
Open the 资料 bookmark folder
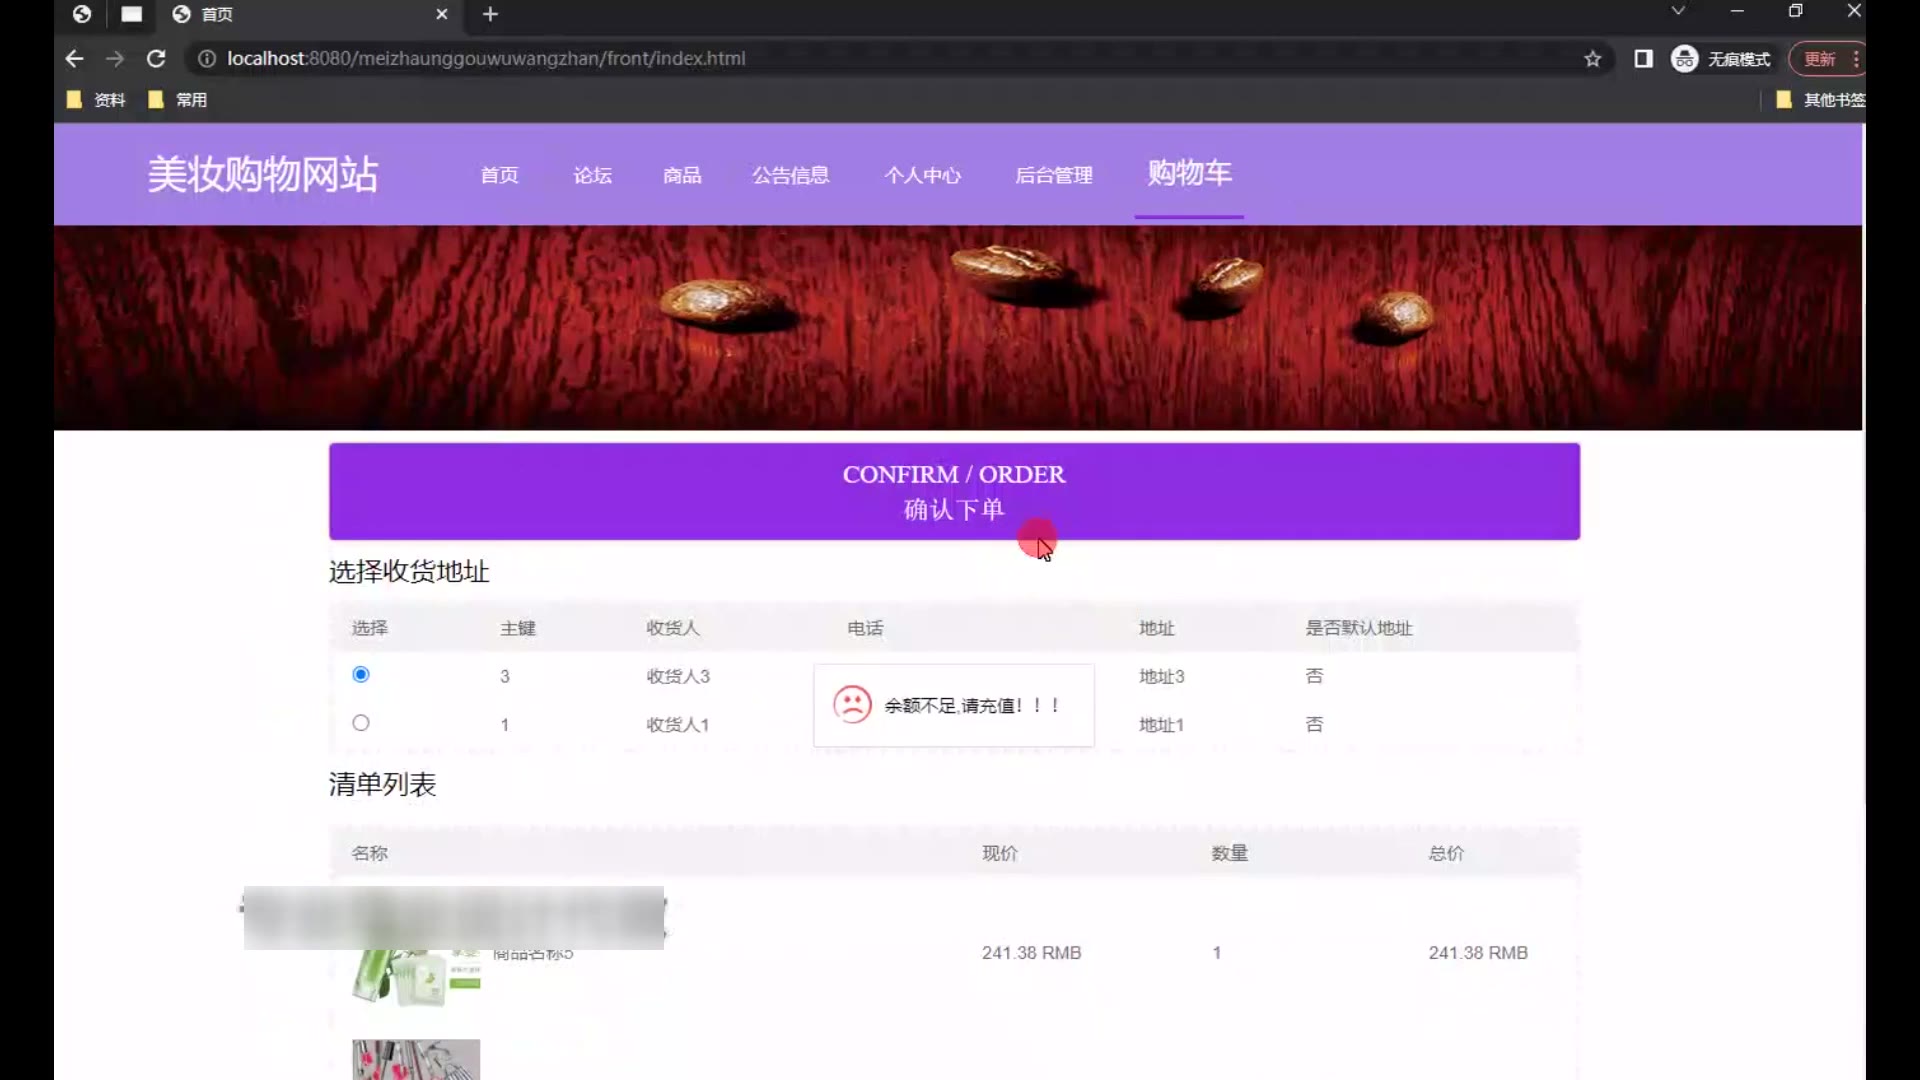point(97,100)
